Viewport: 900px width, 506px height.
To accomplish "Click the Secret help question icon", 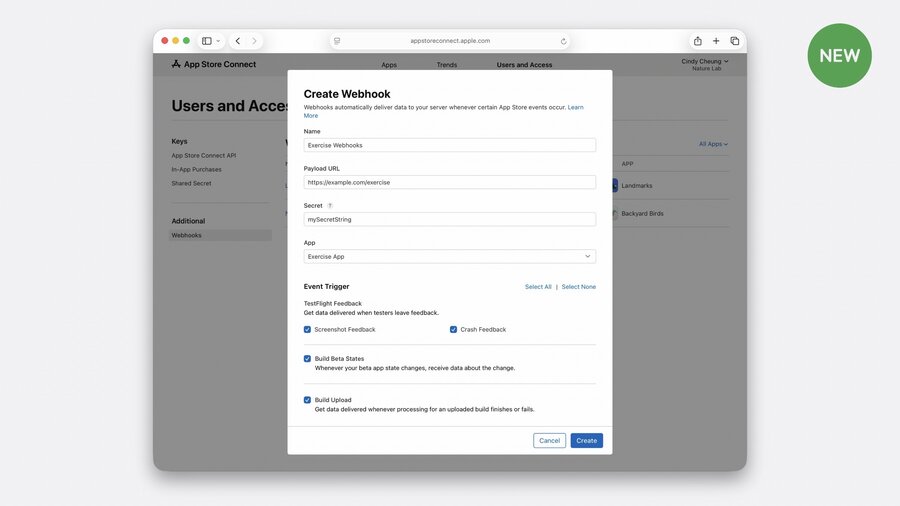I will 330,205.
